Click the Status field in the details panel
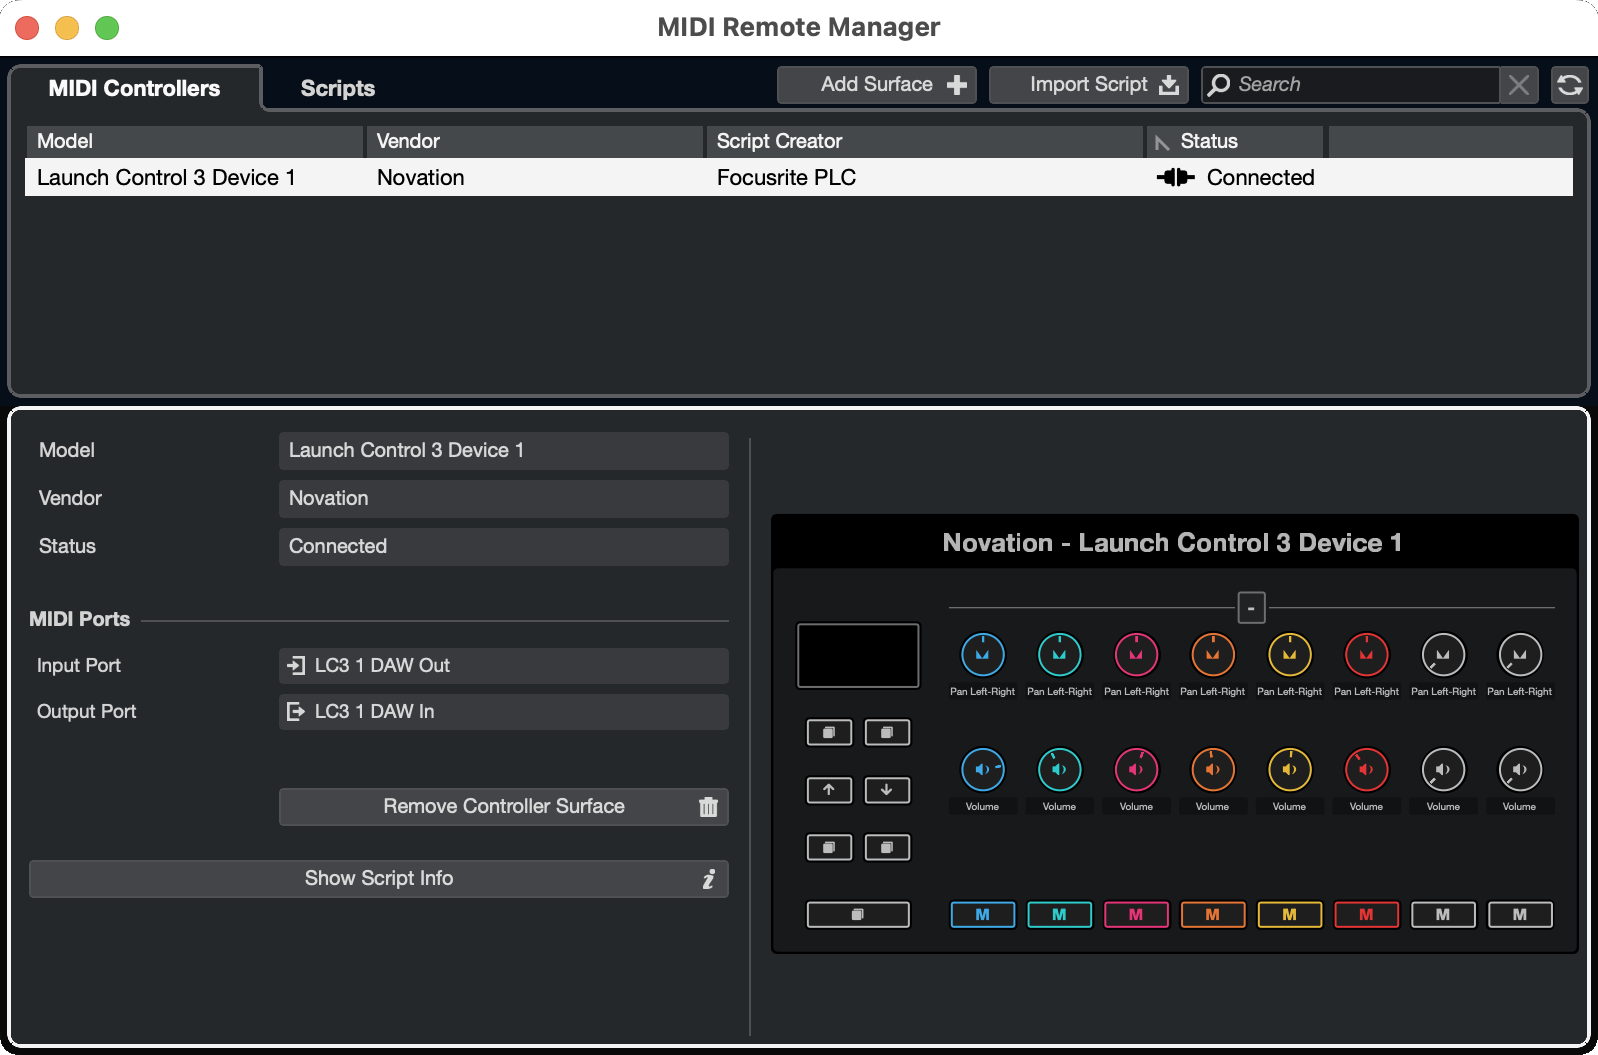The width and height of the screenshot is (1598, 1055). [x=503, y=547]
